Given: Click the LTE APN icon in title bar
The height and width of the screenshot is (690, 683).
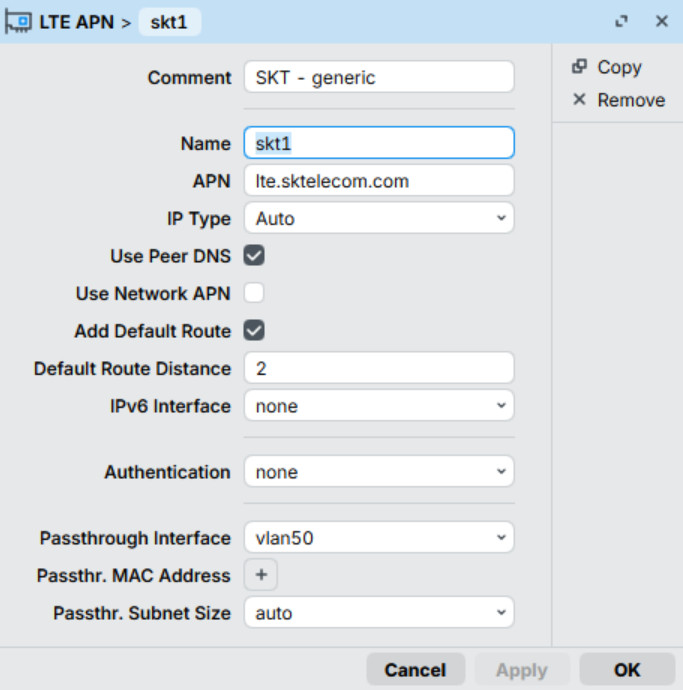Looking at the screenshot, I should coord(19,22).
